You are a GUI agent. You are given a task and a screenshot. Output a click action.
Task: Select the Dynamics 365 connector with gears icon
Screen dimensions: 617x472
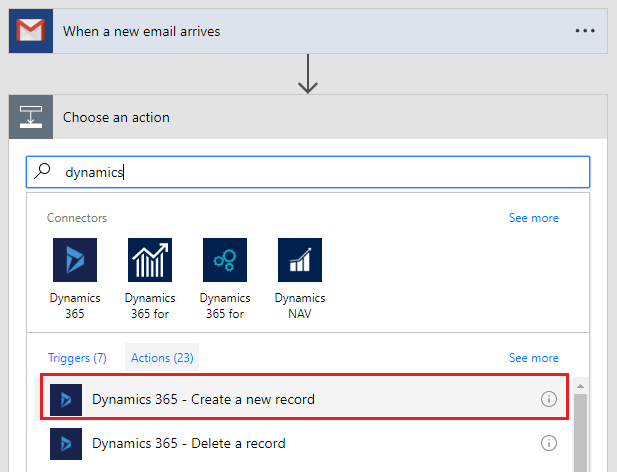[225, 260]
